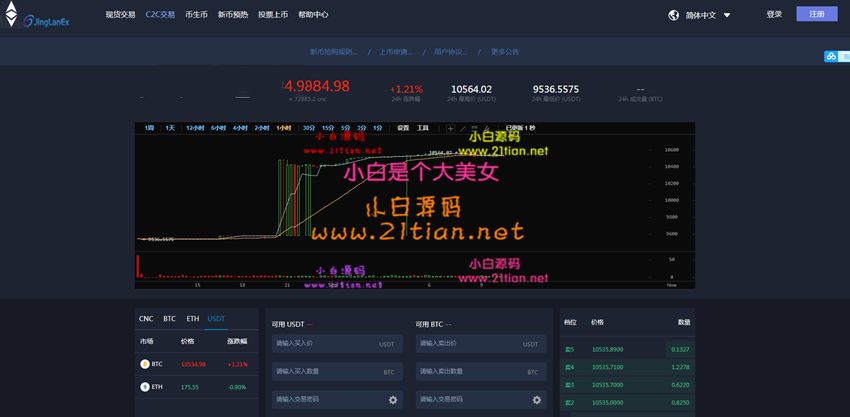The image size is (850, 417).
Task: Open the C2C交易 menu item
Action: [x=160, y=15]
